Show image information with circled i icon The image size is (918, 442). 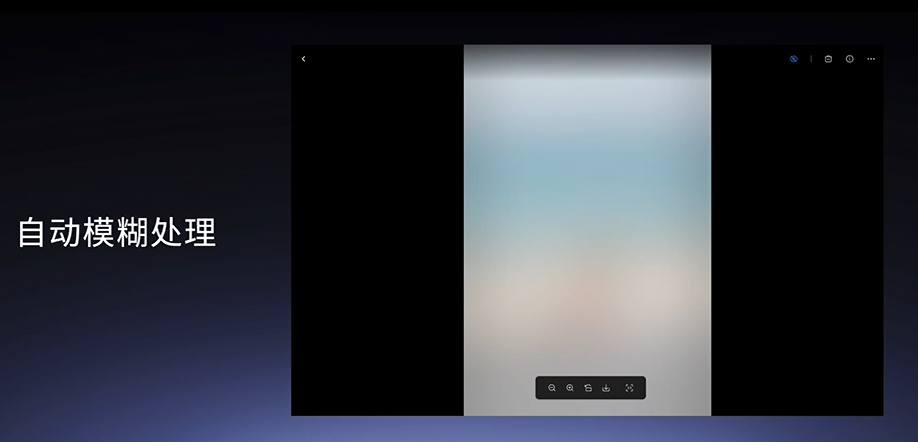[850, 59]
